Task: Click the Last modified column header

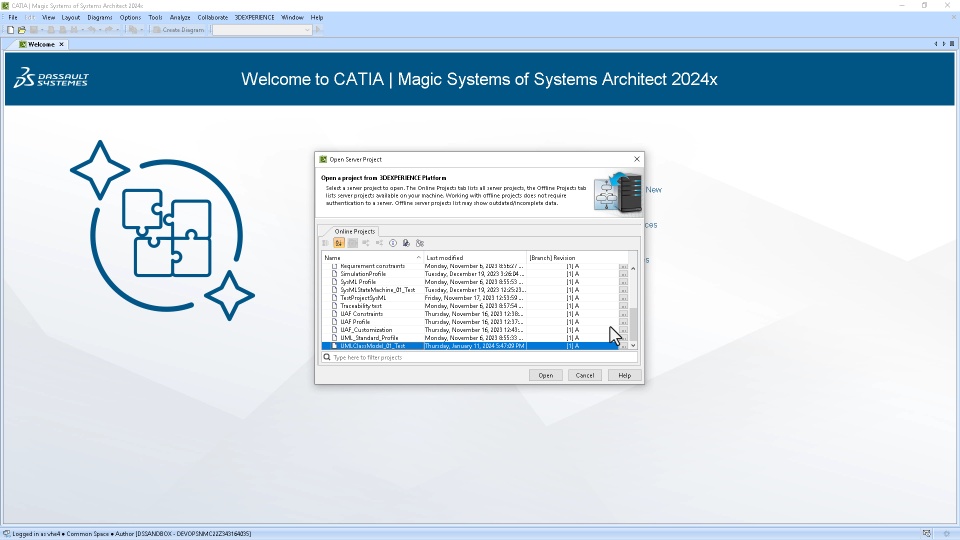Action: coord(475,258)
